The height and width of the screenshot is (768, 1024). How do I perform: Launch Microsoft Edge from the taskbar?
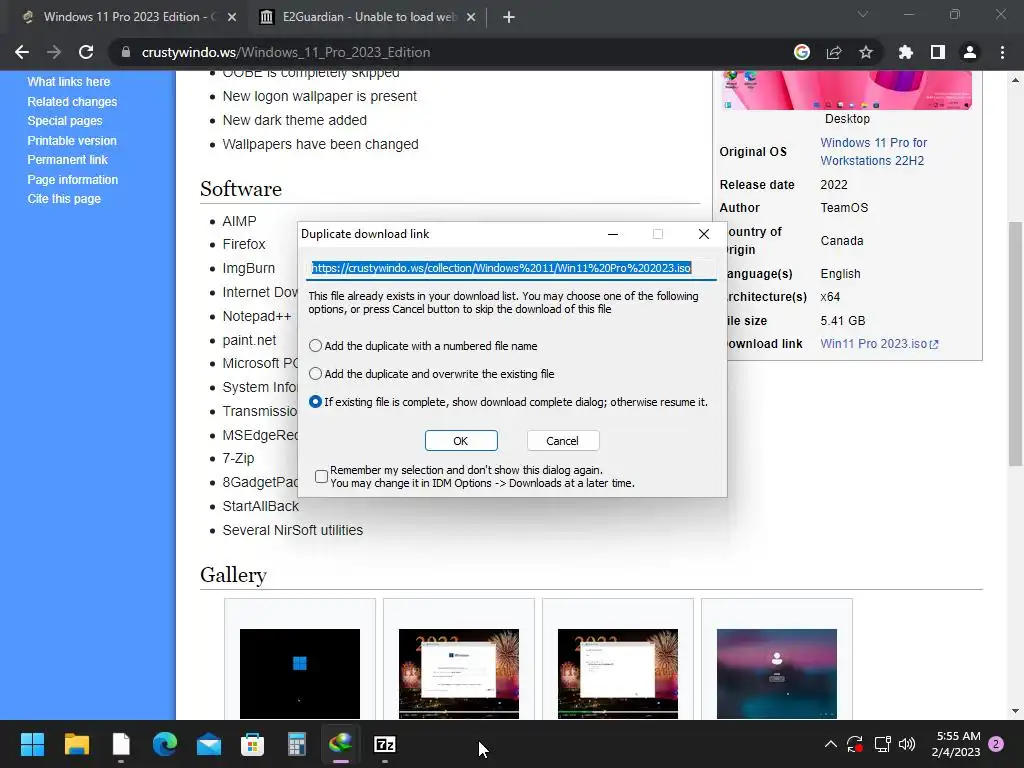tap(165, 744)
